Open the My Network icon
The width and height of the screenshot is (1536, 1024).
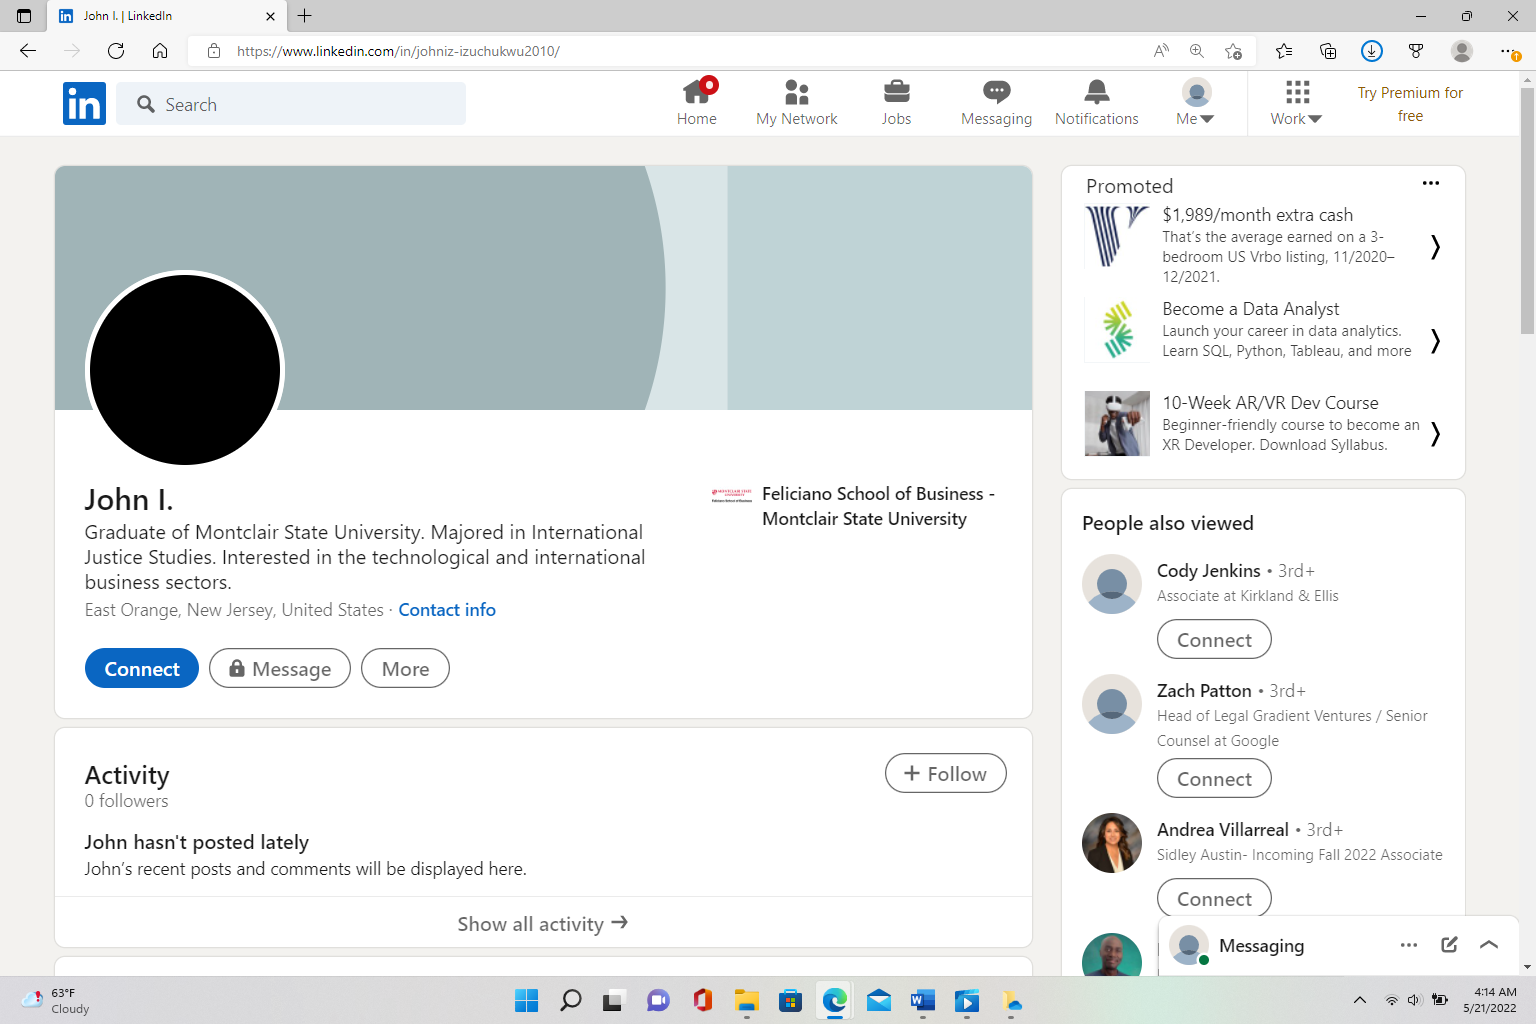[x=797, y=103]
